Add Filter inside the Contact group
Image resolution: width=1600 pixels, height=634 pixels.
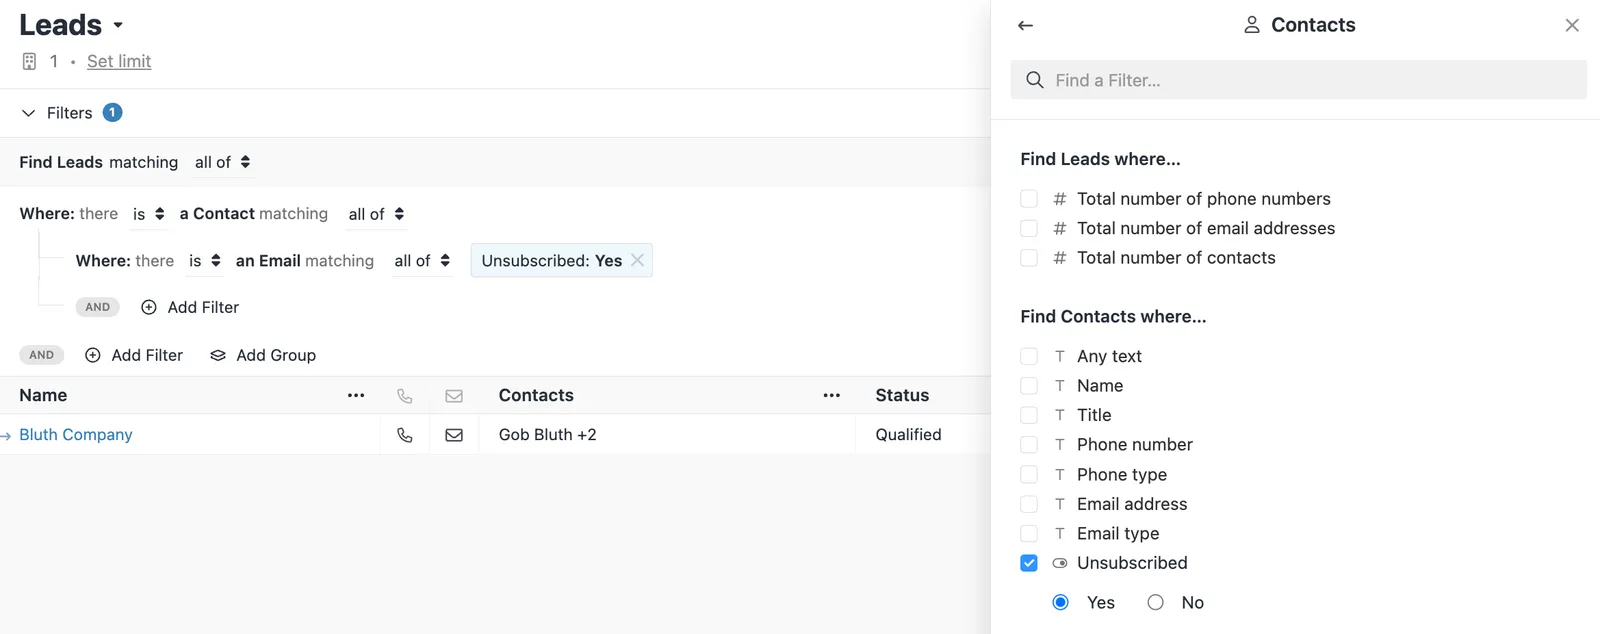190,307
